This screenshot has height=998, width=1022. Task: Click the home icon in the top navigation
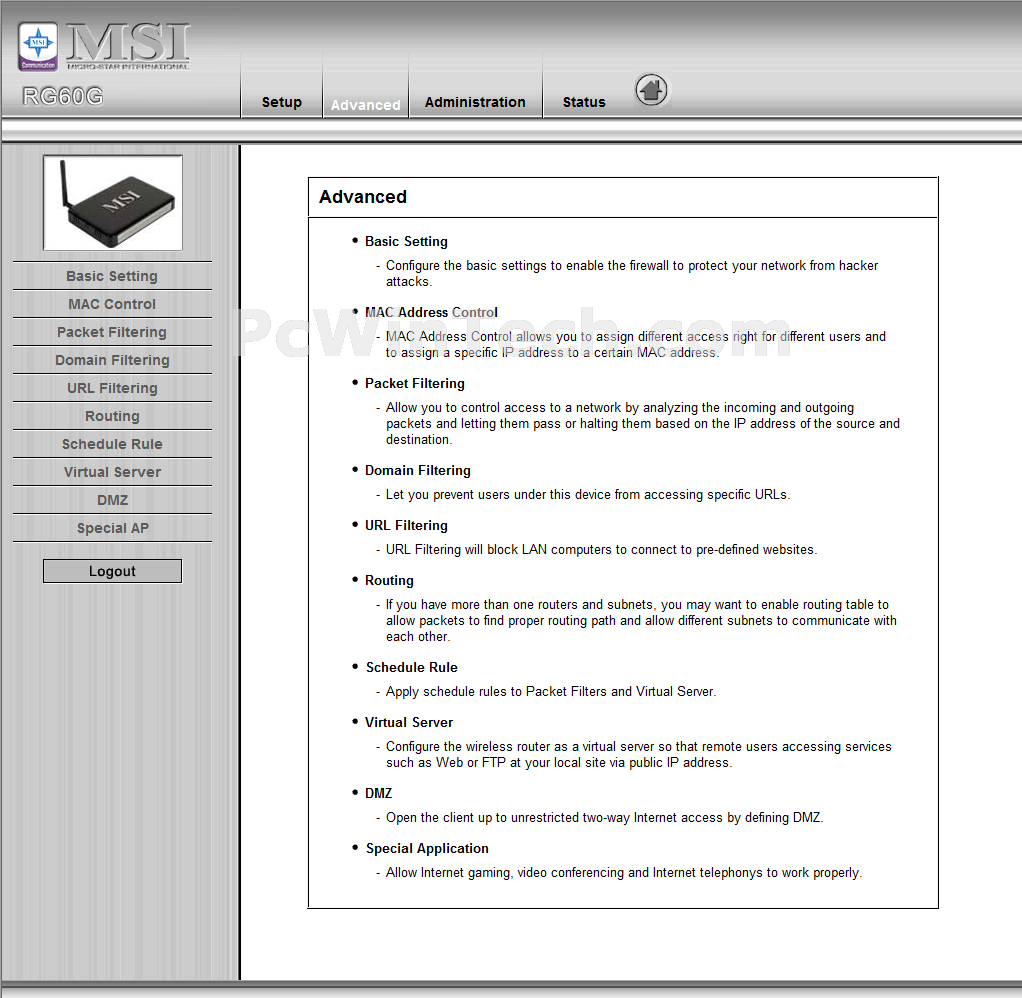click(x=651, y=90)
